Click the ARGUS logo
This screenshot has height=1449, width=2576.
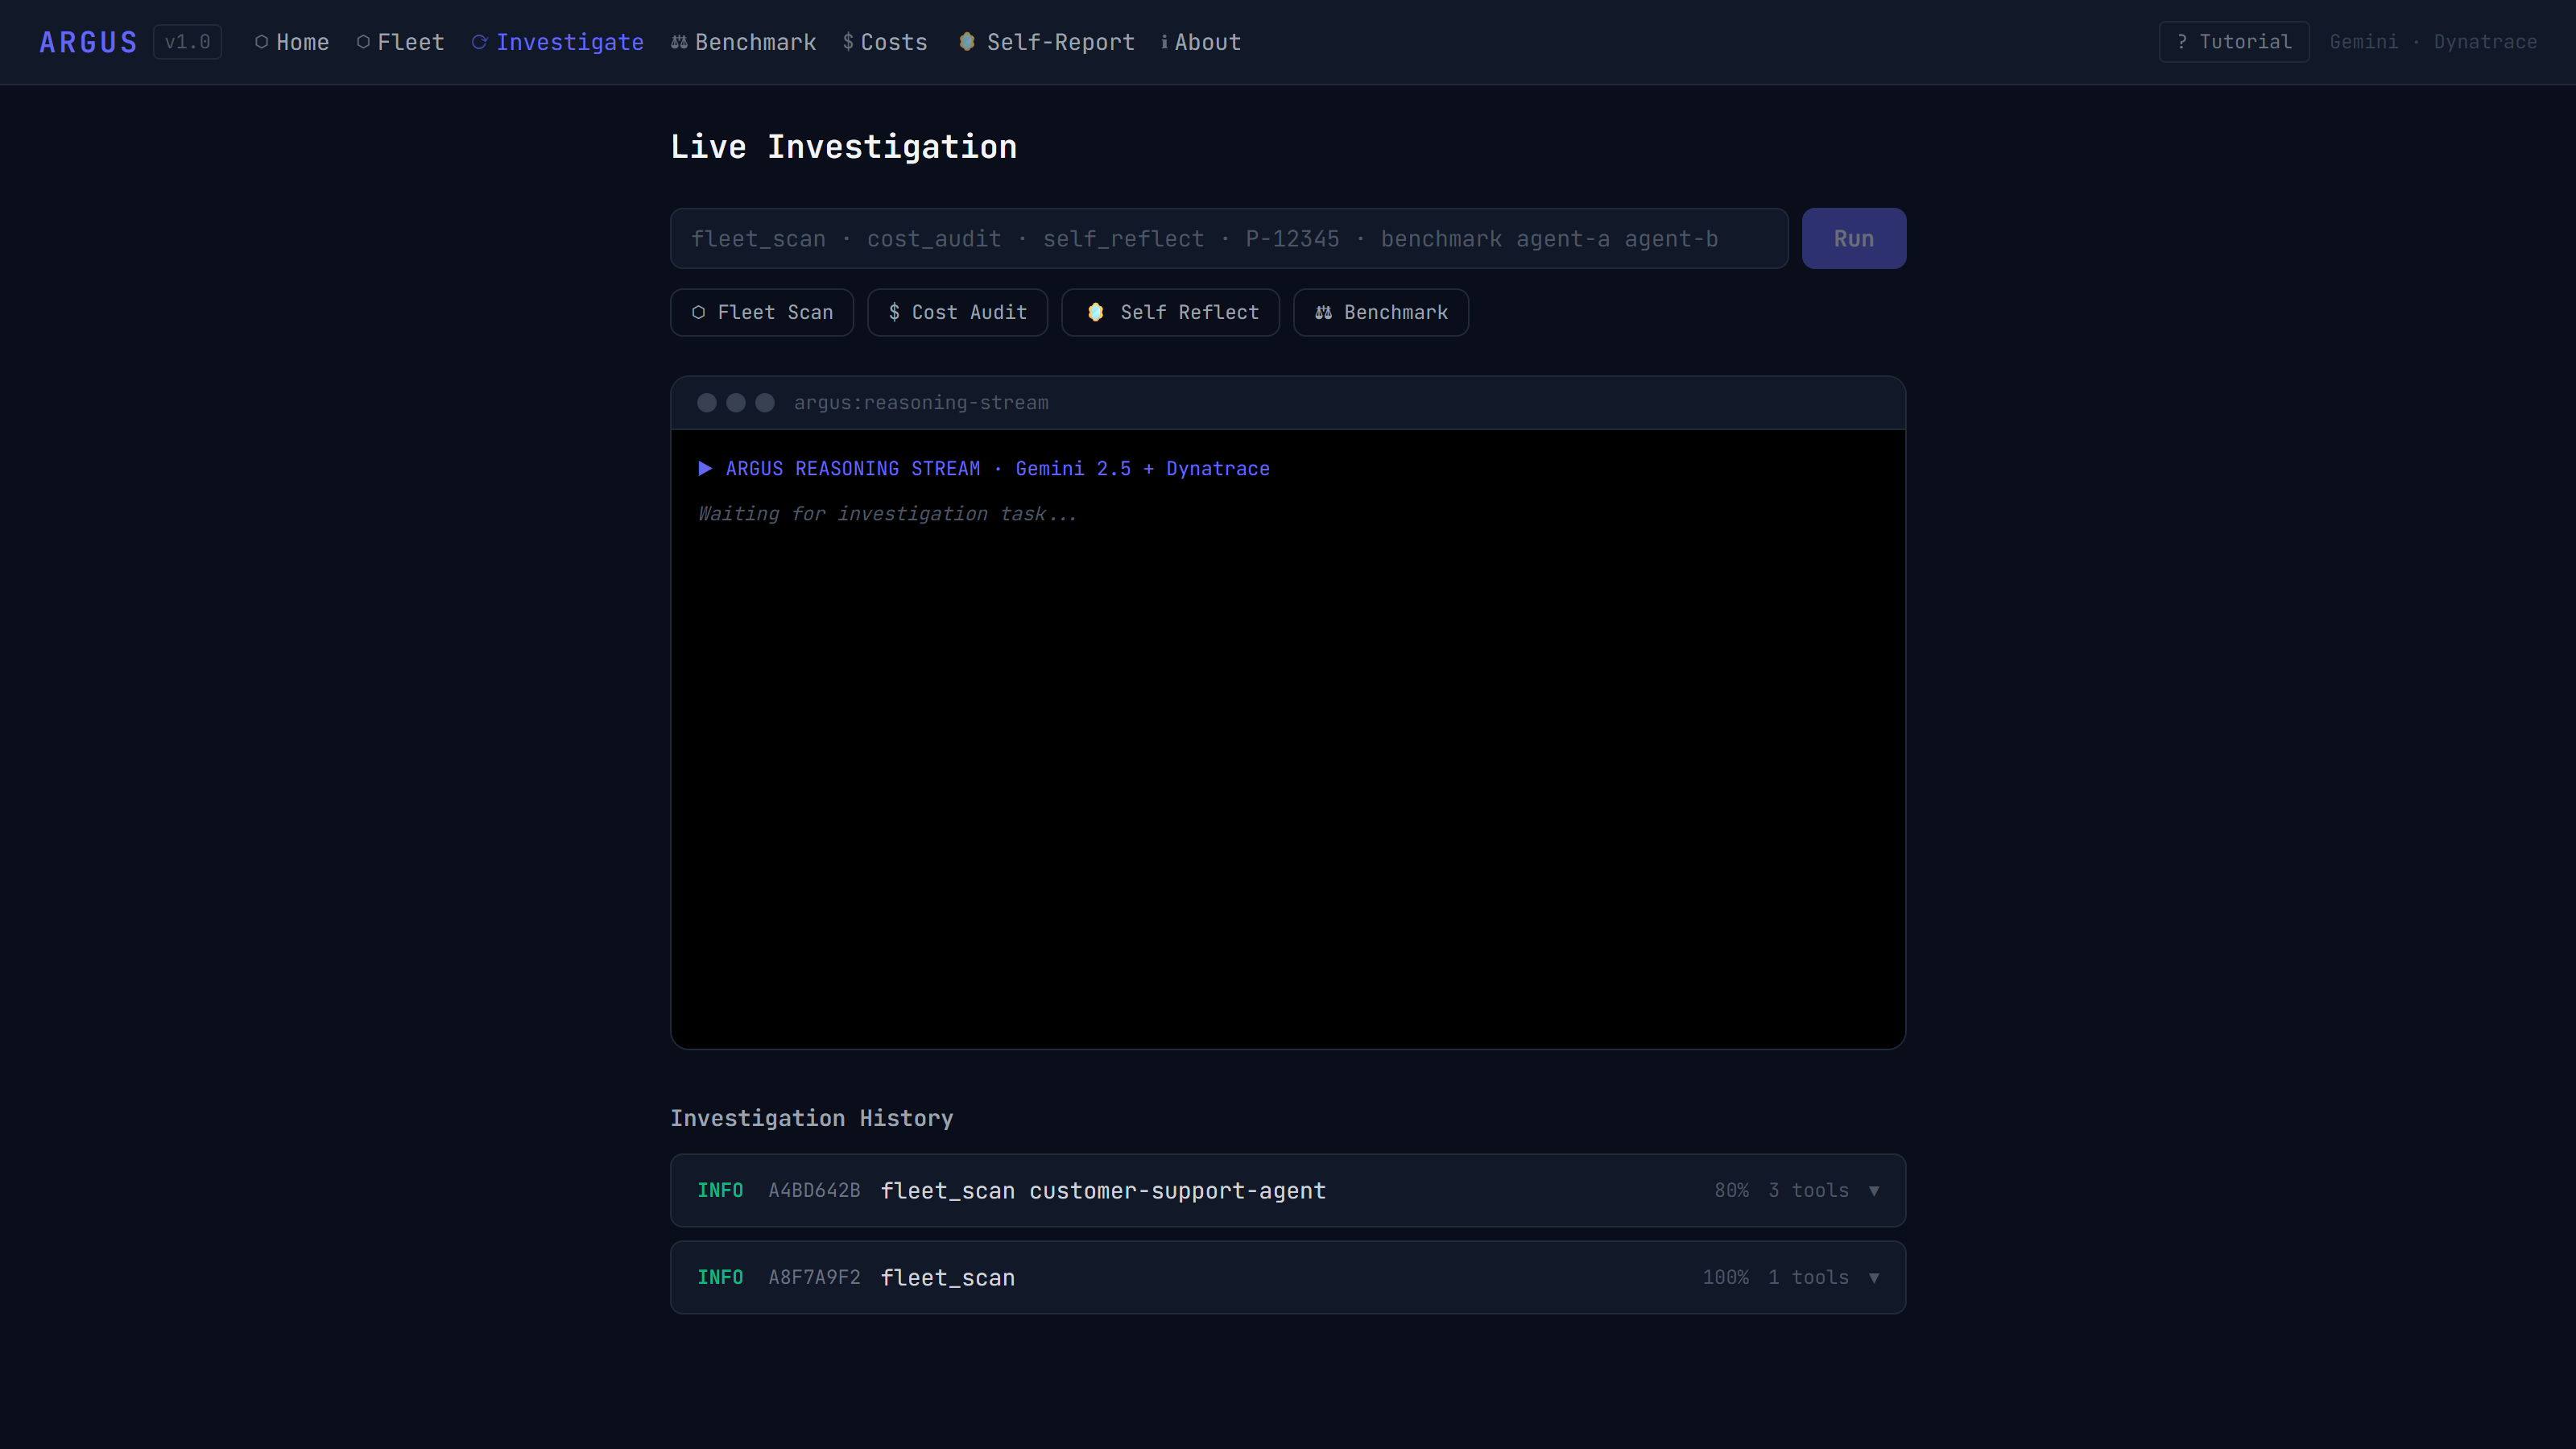88,42
